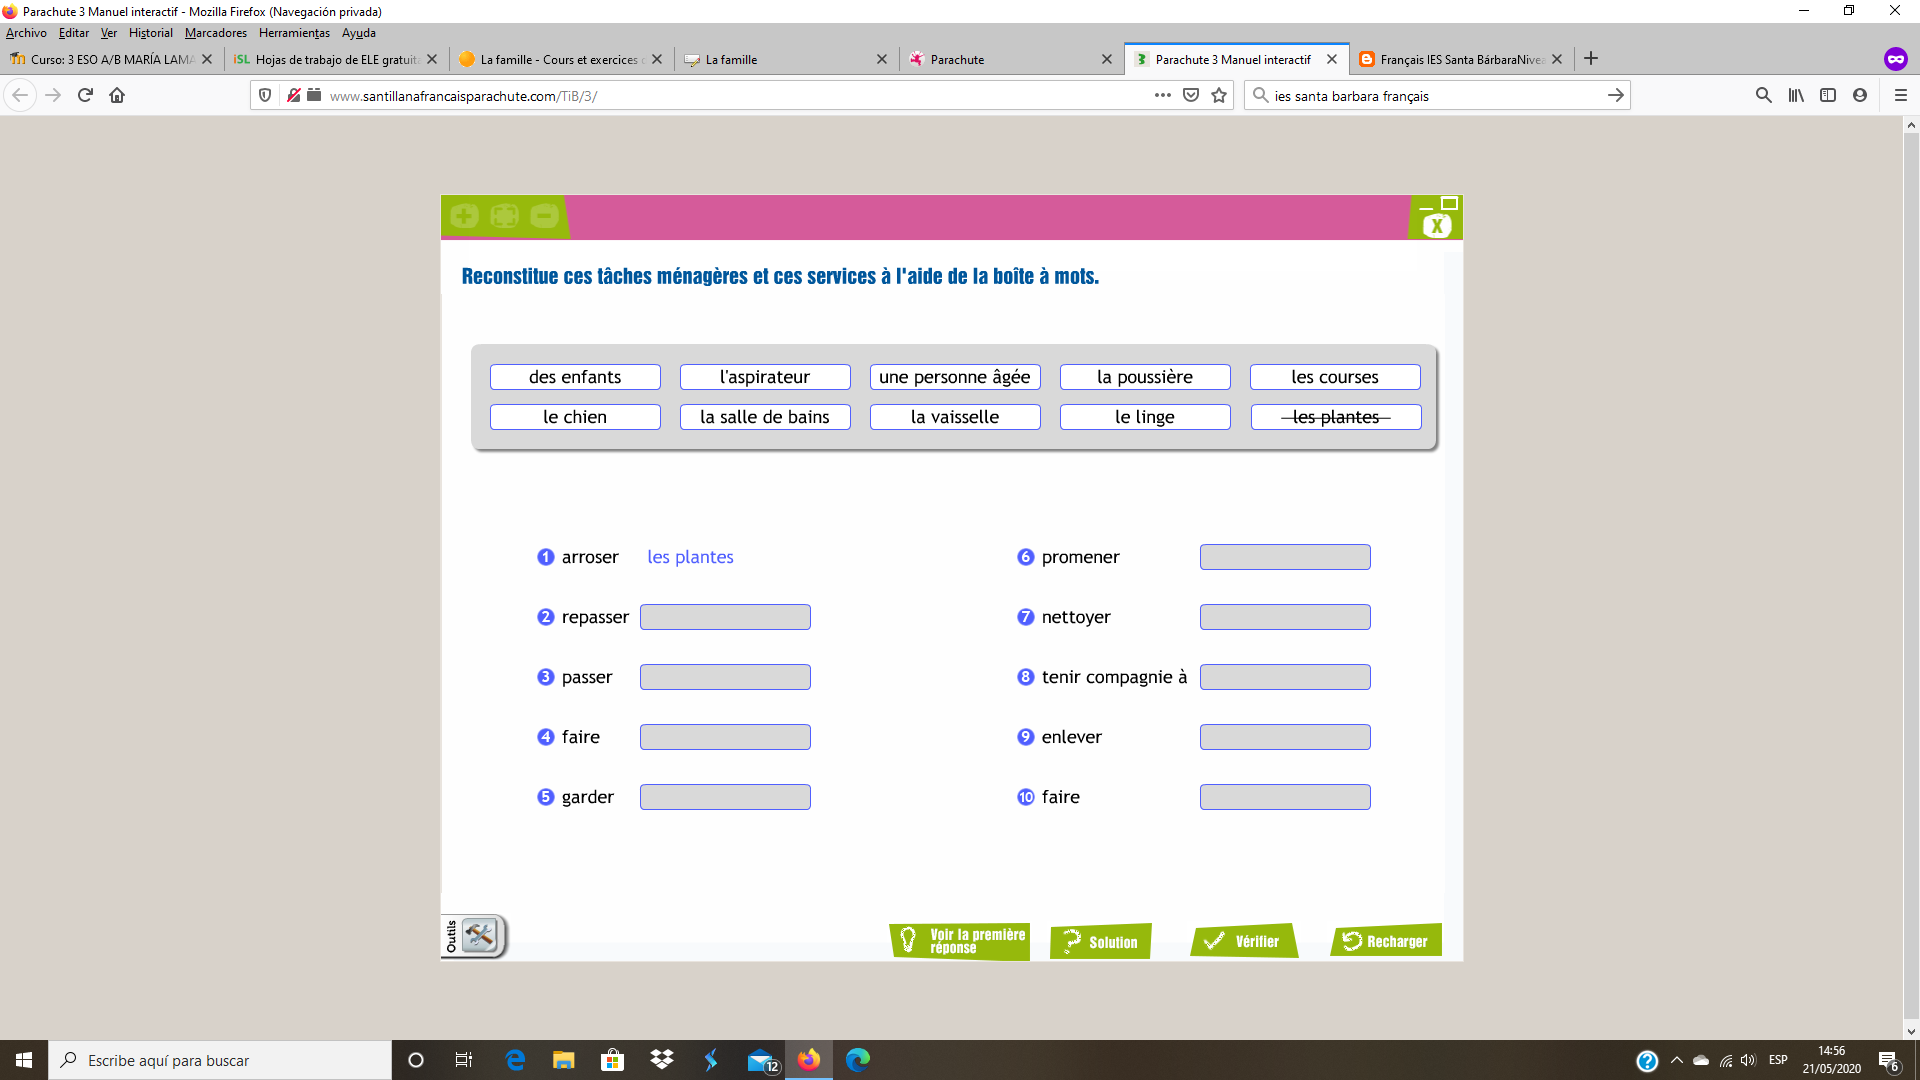Show hidden system tray icons
Screen dimensions: 1920x1080
[1677, 1060]
